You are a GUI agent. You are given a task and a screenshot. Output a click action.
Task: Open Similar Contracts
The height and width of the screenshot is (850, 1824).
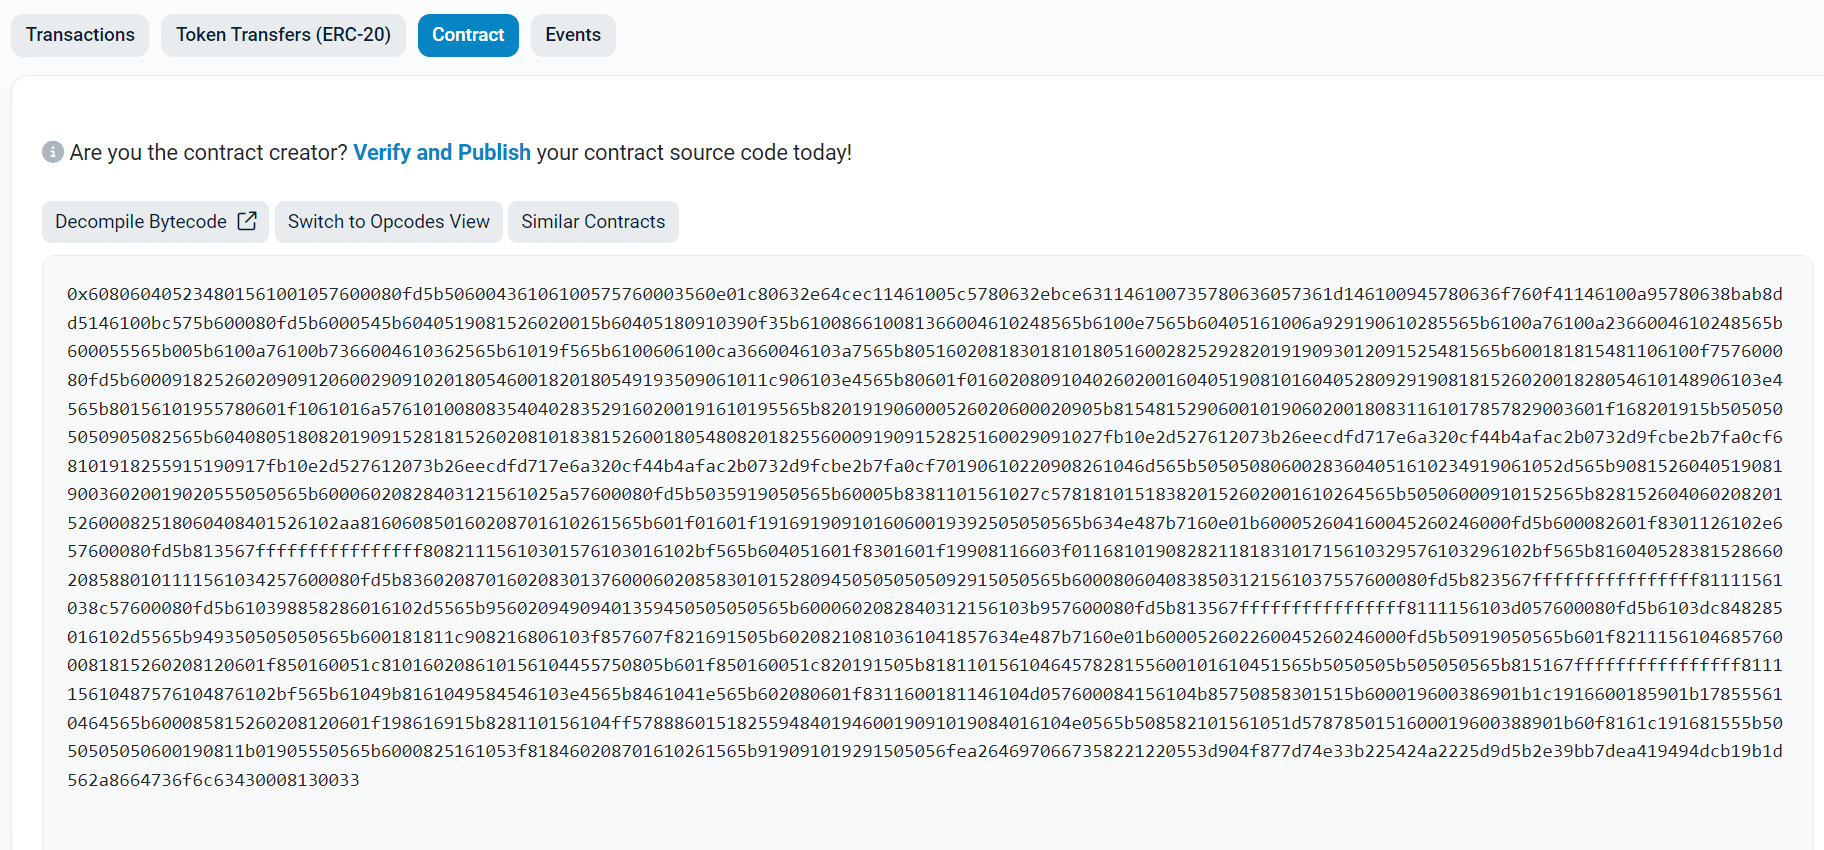pyautogui.click(x=593, y=222)
